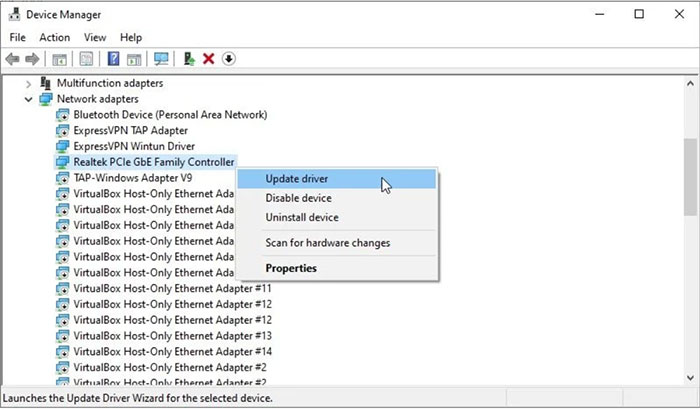
Task: Toggle the Show/Hide Console Tree toolbar icon
Action: (x=59, y=59)
